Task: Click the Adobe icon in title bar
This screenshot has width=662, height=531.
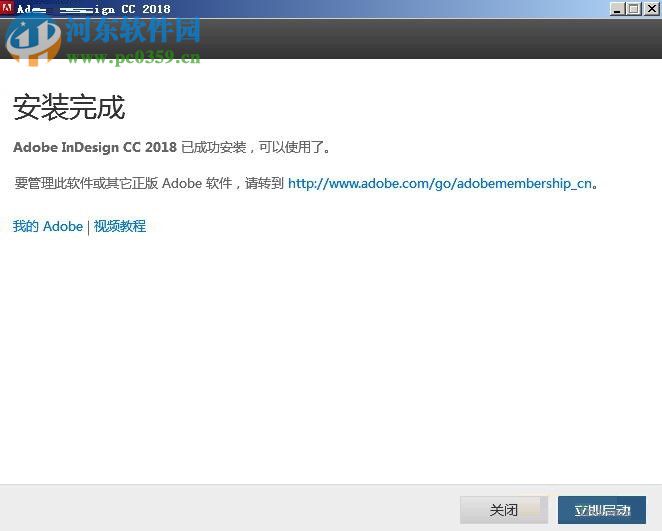Action: (7, 8)
